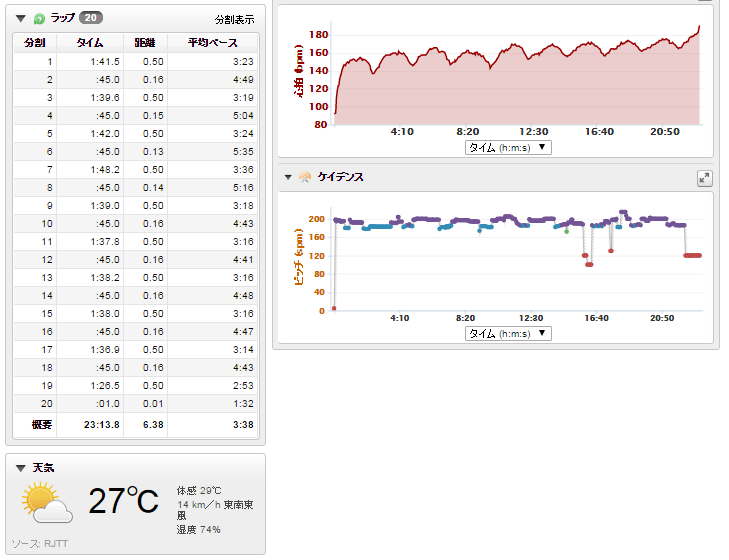Screen dimensions: 729x560
Task: Click the 分割 column header
Action: 34,43
